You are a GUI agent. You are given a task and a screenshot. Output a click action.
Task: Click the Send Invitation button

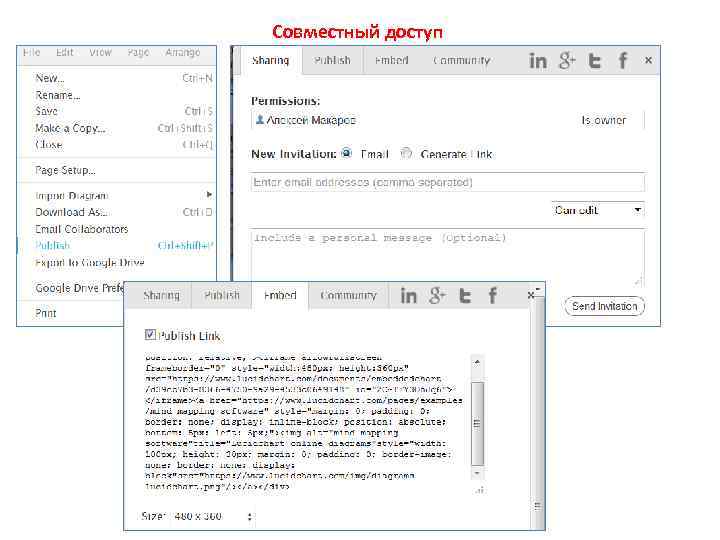(x=605, y=306)
